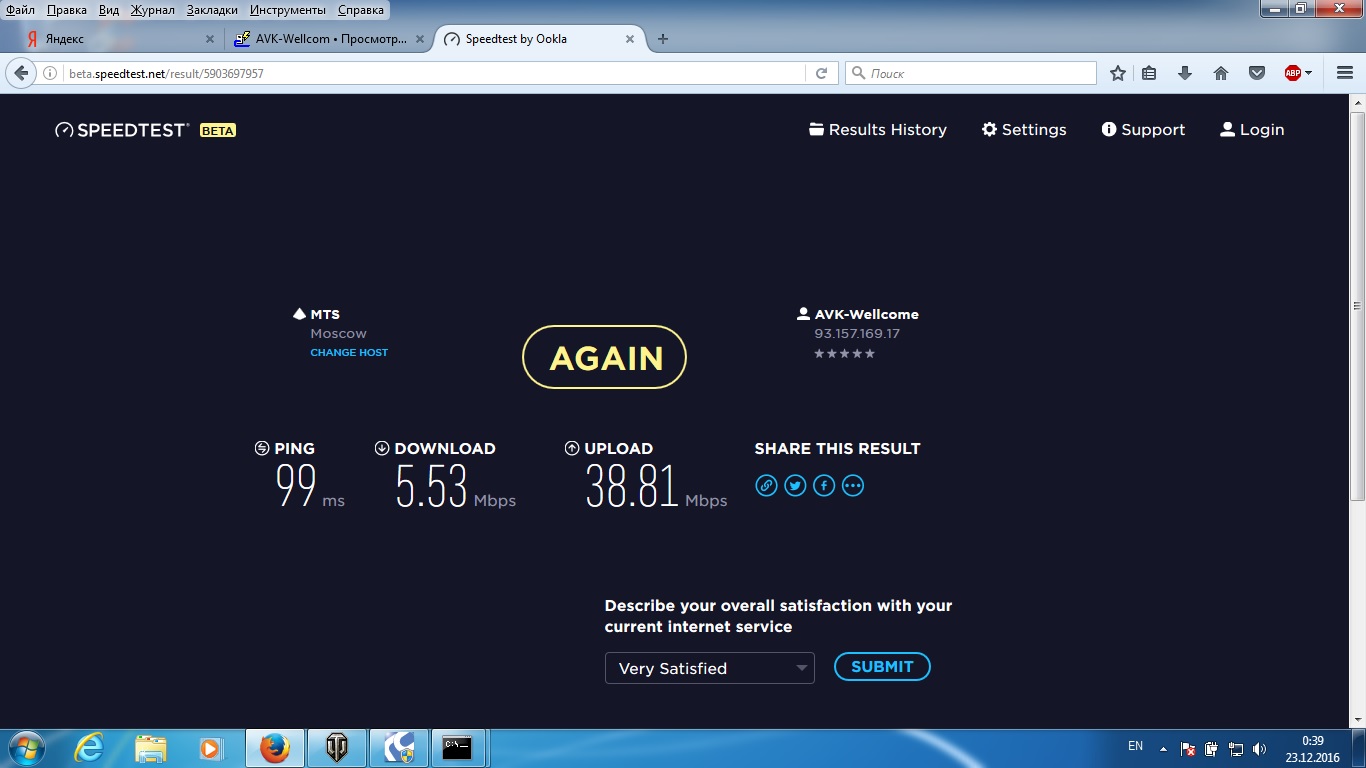
Task: Select the 38.81 upload speed value
Action: pos(632,486)
